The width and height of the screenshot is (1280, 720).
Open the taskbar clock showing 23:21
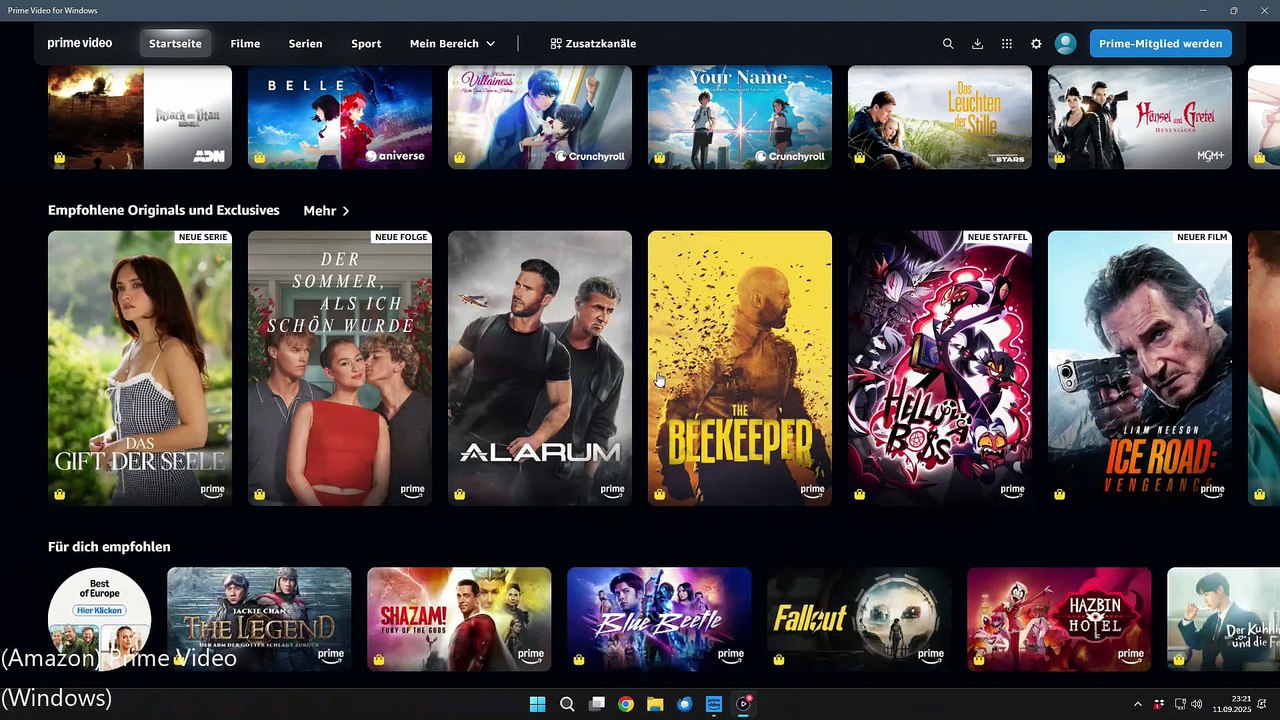click(x=1232, y=704)
